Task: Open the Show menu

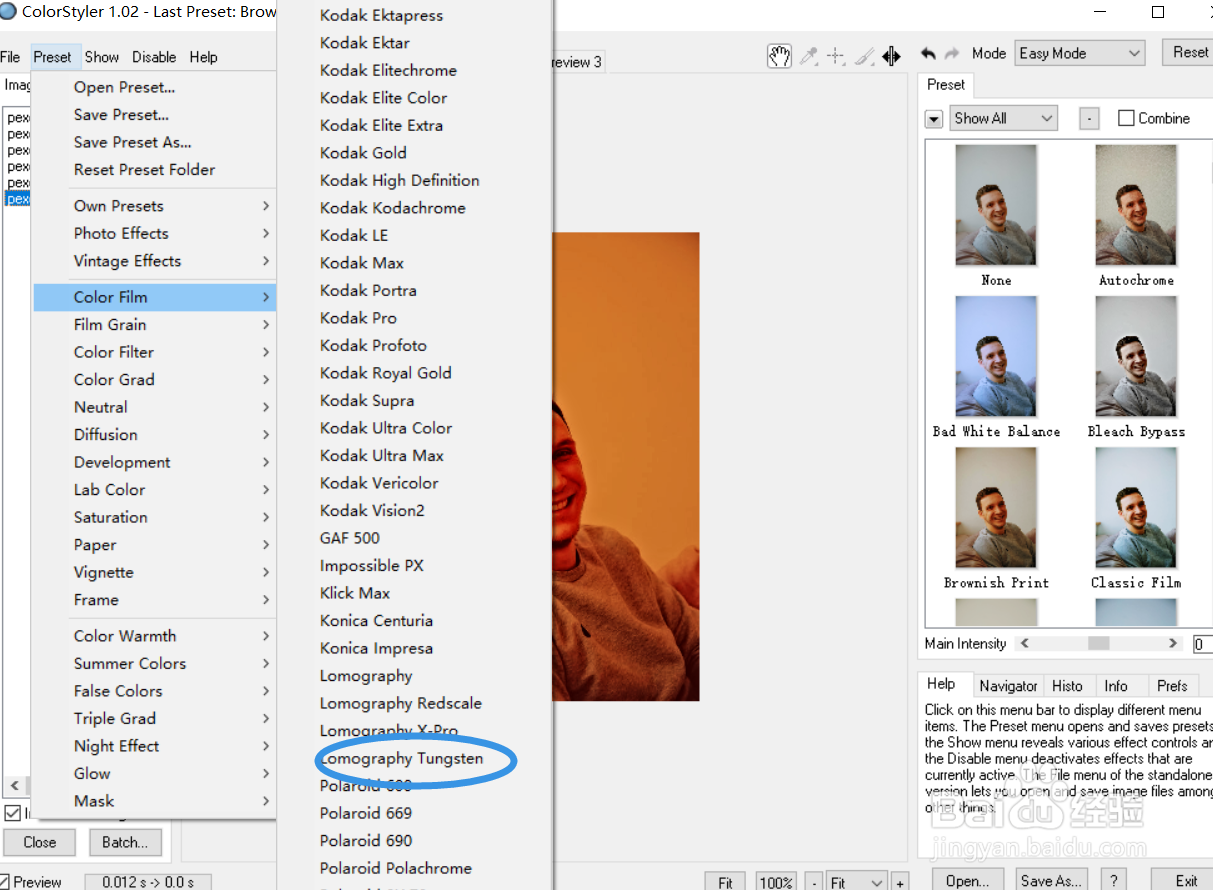Action: pos(102,57)
